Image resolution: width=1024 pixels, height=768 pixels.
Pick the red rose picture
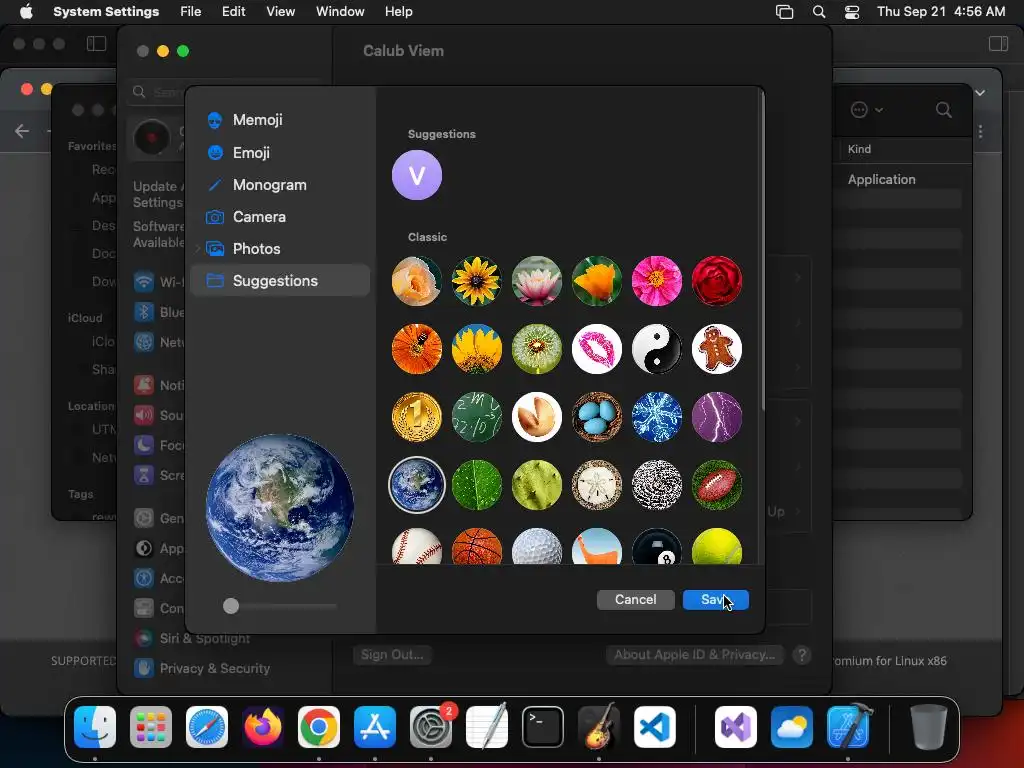717,281
